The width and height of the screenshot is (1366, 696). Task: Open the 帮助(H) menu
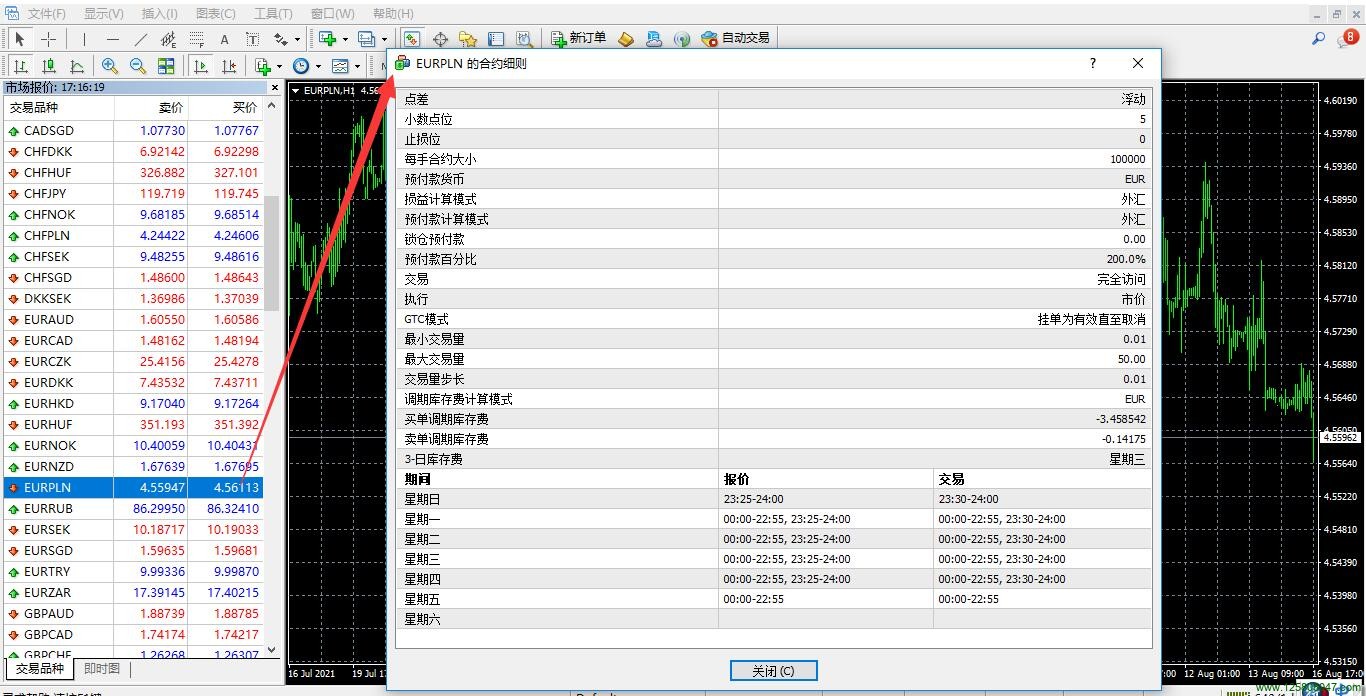[x=393, y=14]
